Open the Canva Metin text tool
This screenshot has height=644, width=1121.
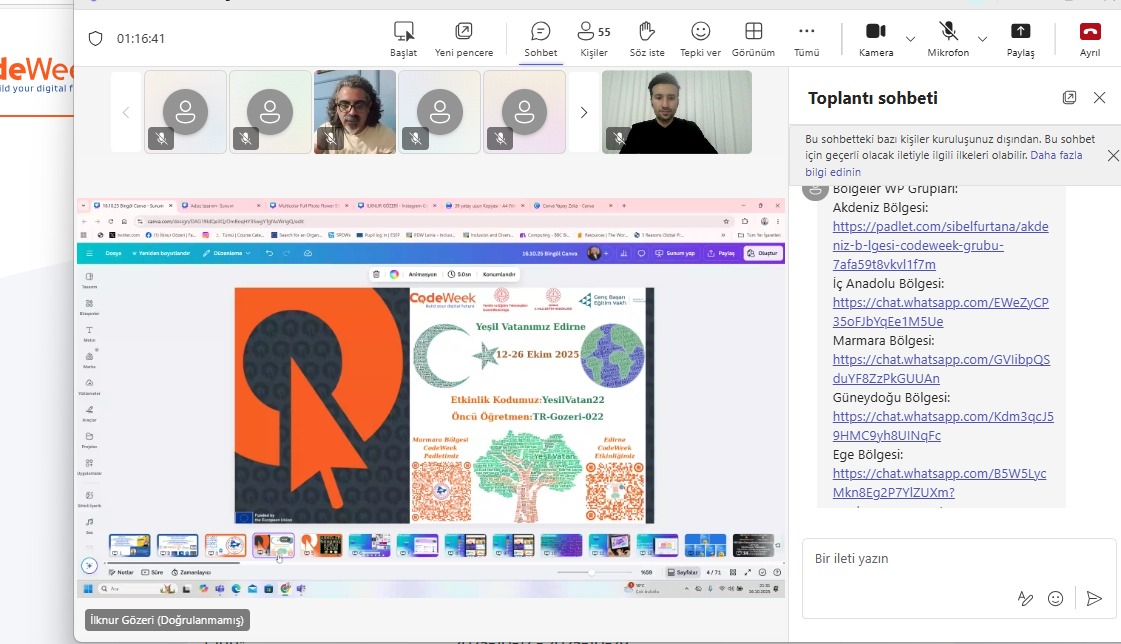tap(89, 334)
